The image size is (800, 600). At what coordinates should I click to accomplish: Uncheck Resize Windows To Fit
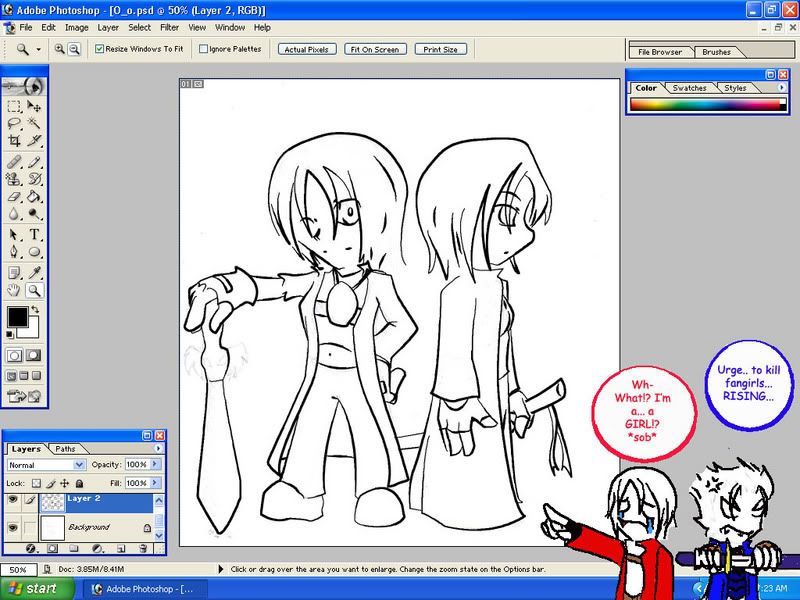tap(100, 48)
